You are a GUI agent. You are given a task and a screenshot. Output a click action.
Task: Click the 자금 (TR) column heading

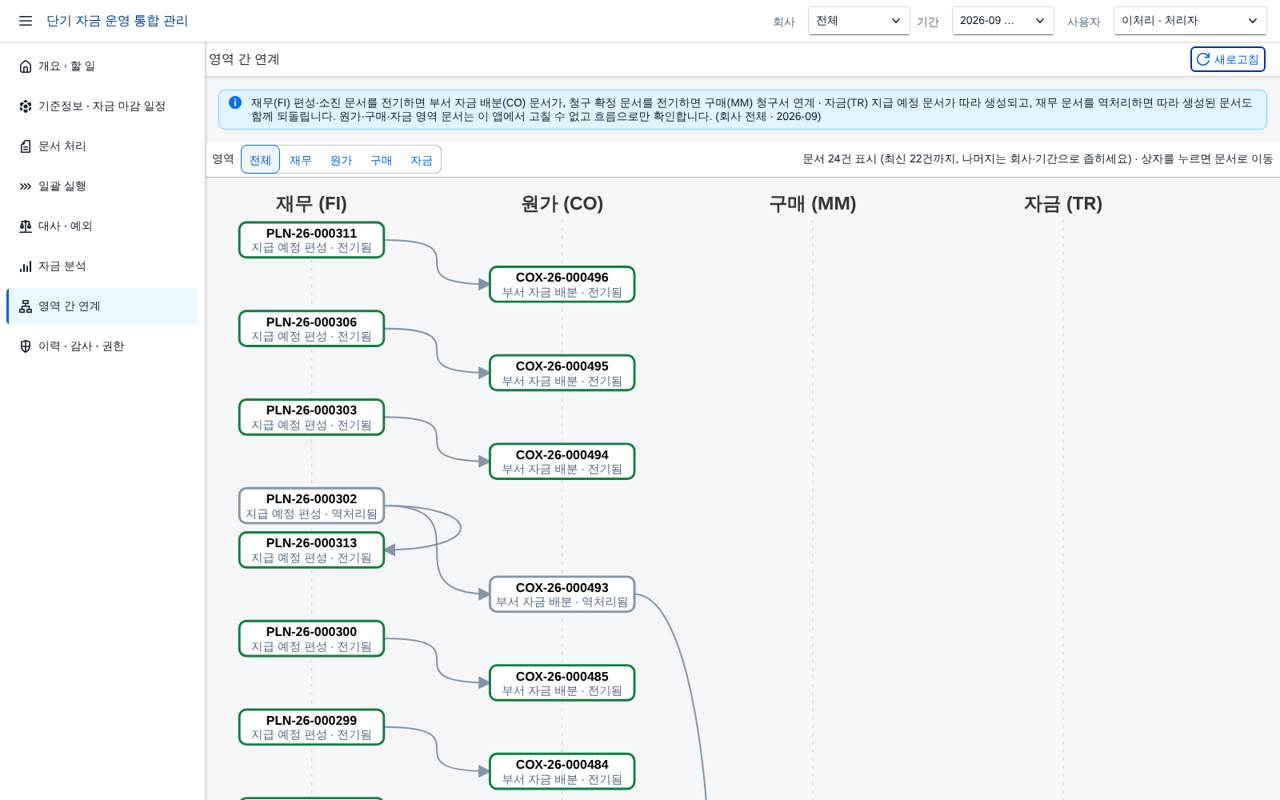(1063, 204)
